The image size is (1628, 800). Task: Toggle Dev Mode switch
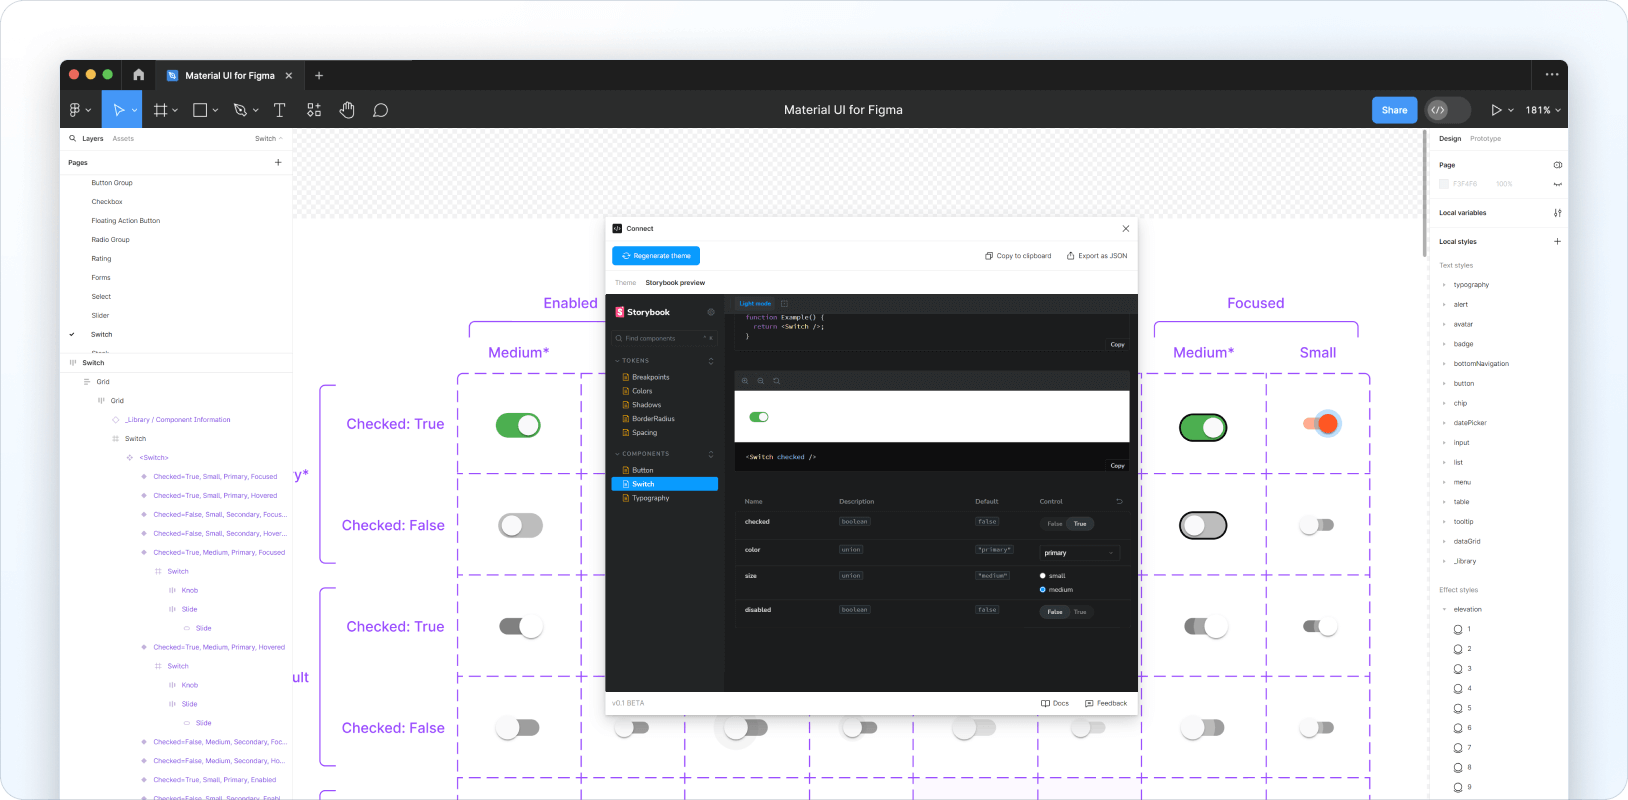click(x=1448, y=110)
